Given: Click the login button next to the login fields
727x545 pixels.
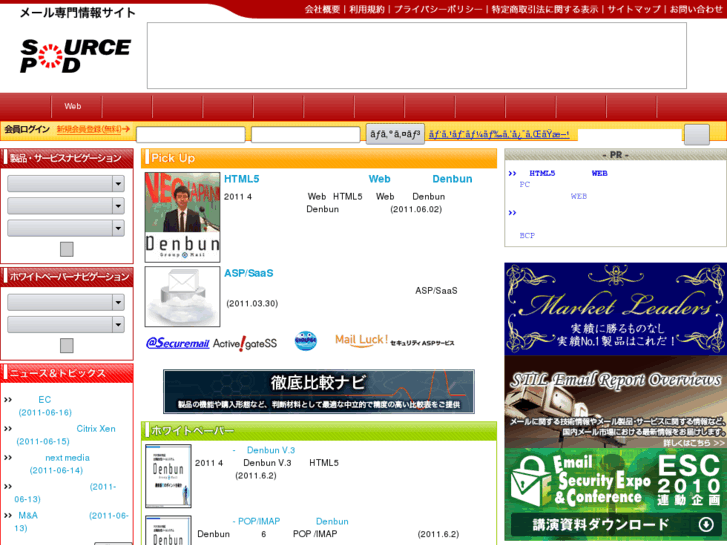Looking at the screenshot, I should [395, 134].
